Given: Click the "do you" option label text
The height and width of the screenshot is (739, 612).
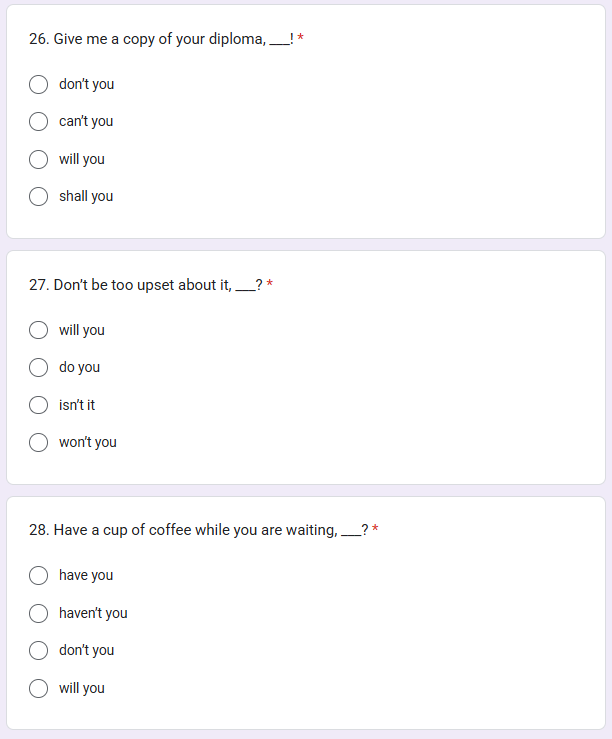Looking at the screenshot, I should 79,368.
